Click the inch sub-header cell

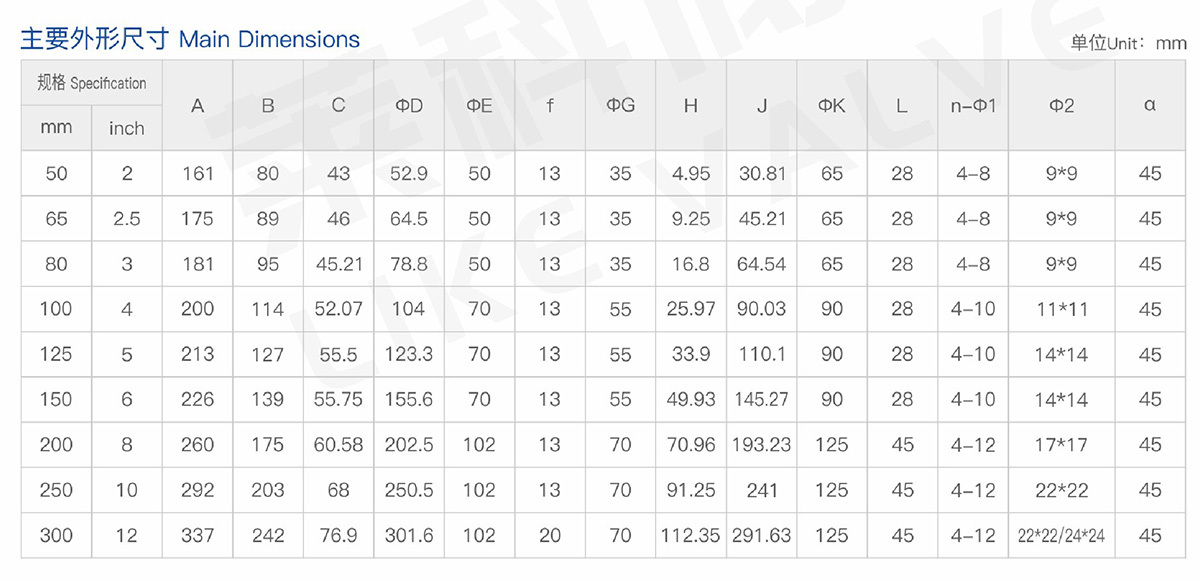[127, 128]
